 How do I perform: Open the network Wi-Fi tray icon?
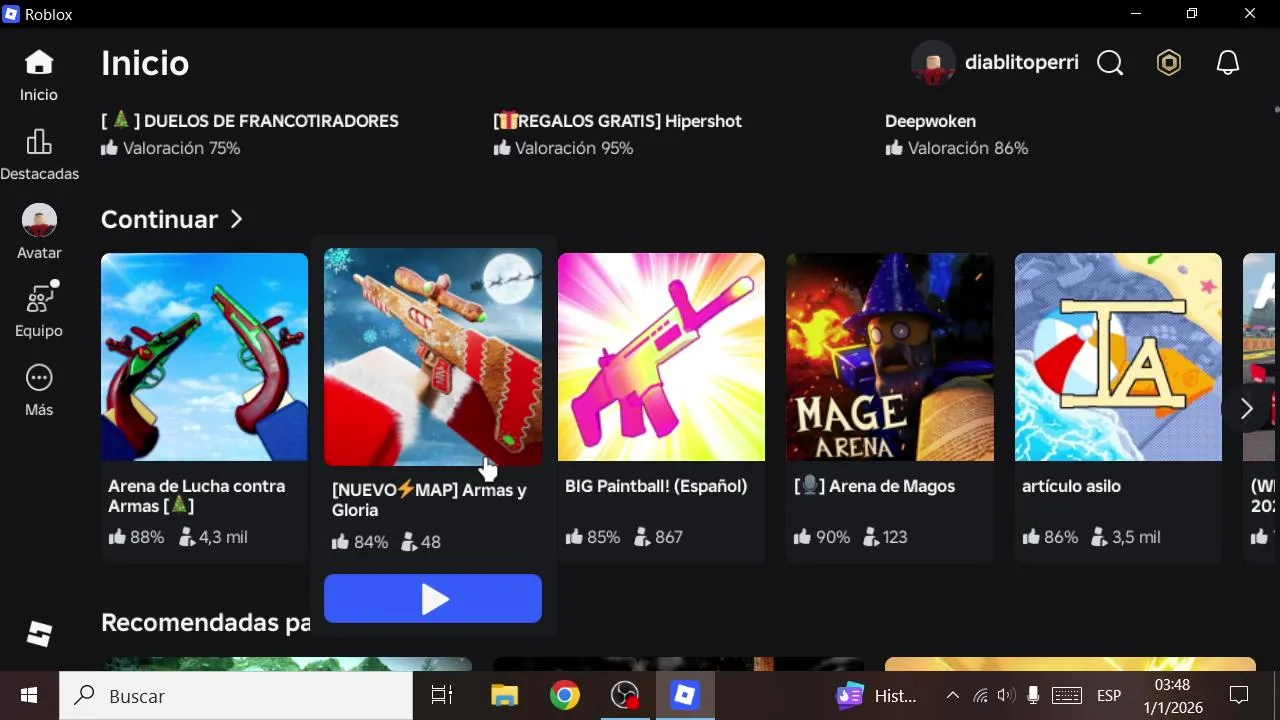click(x=980, y=696)
